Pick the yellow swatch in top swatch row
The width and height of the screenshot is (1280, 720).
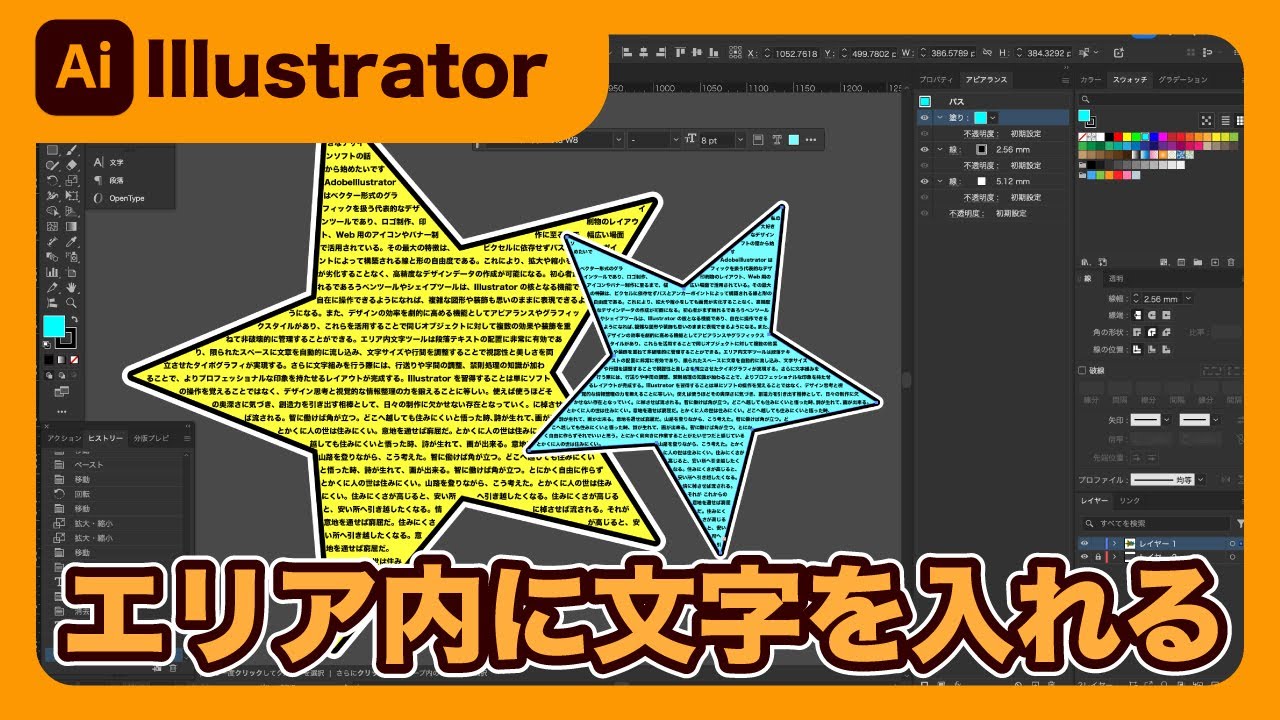pyautogui.click(x=1127, y=137)
